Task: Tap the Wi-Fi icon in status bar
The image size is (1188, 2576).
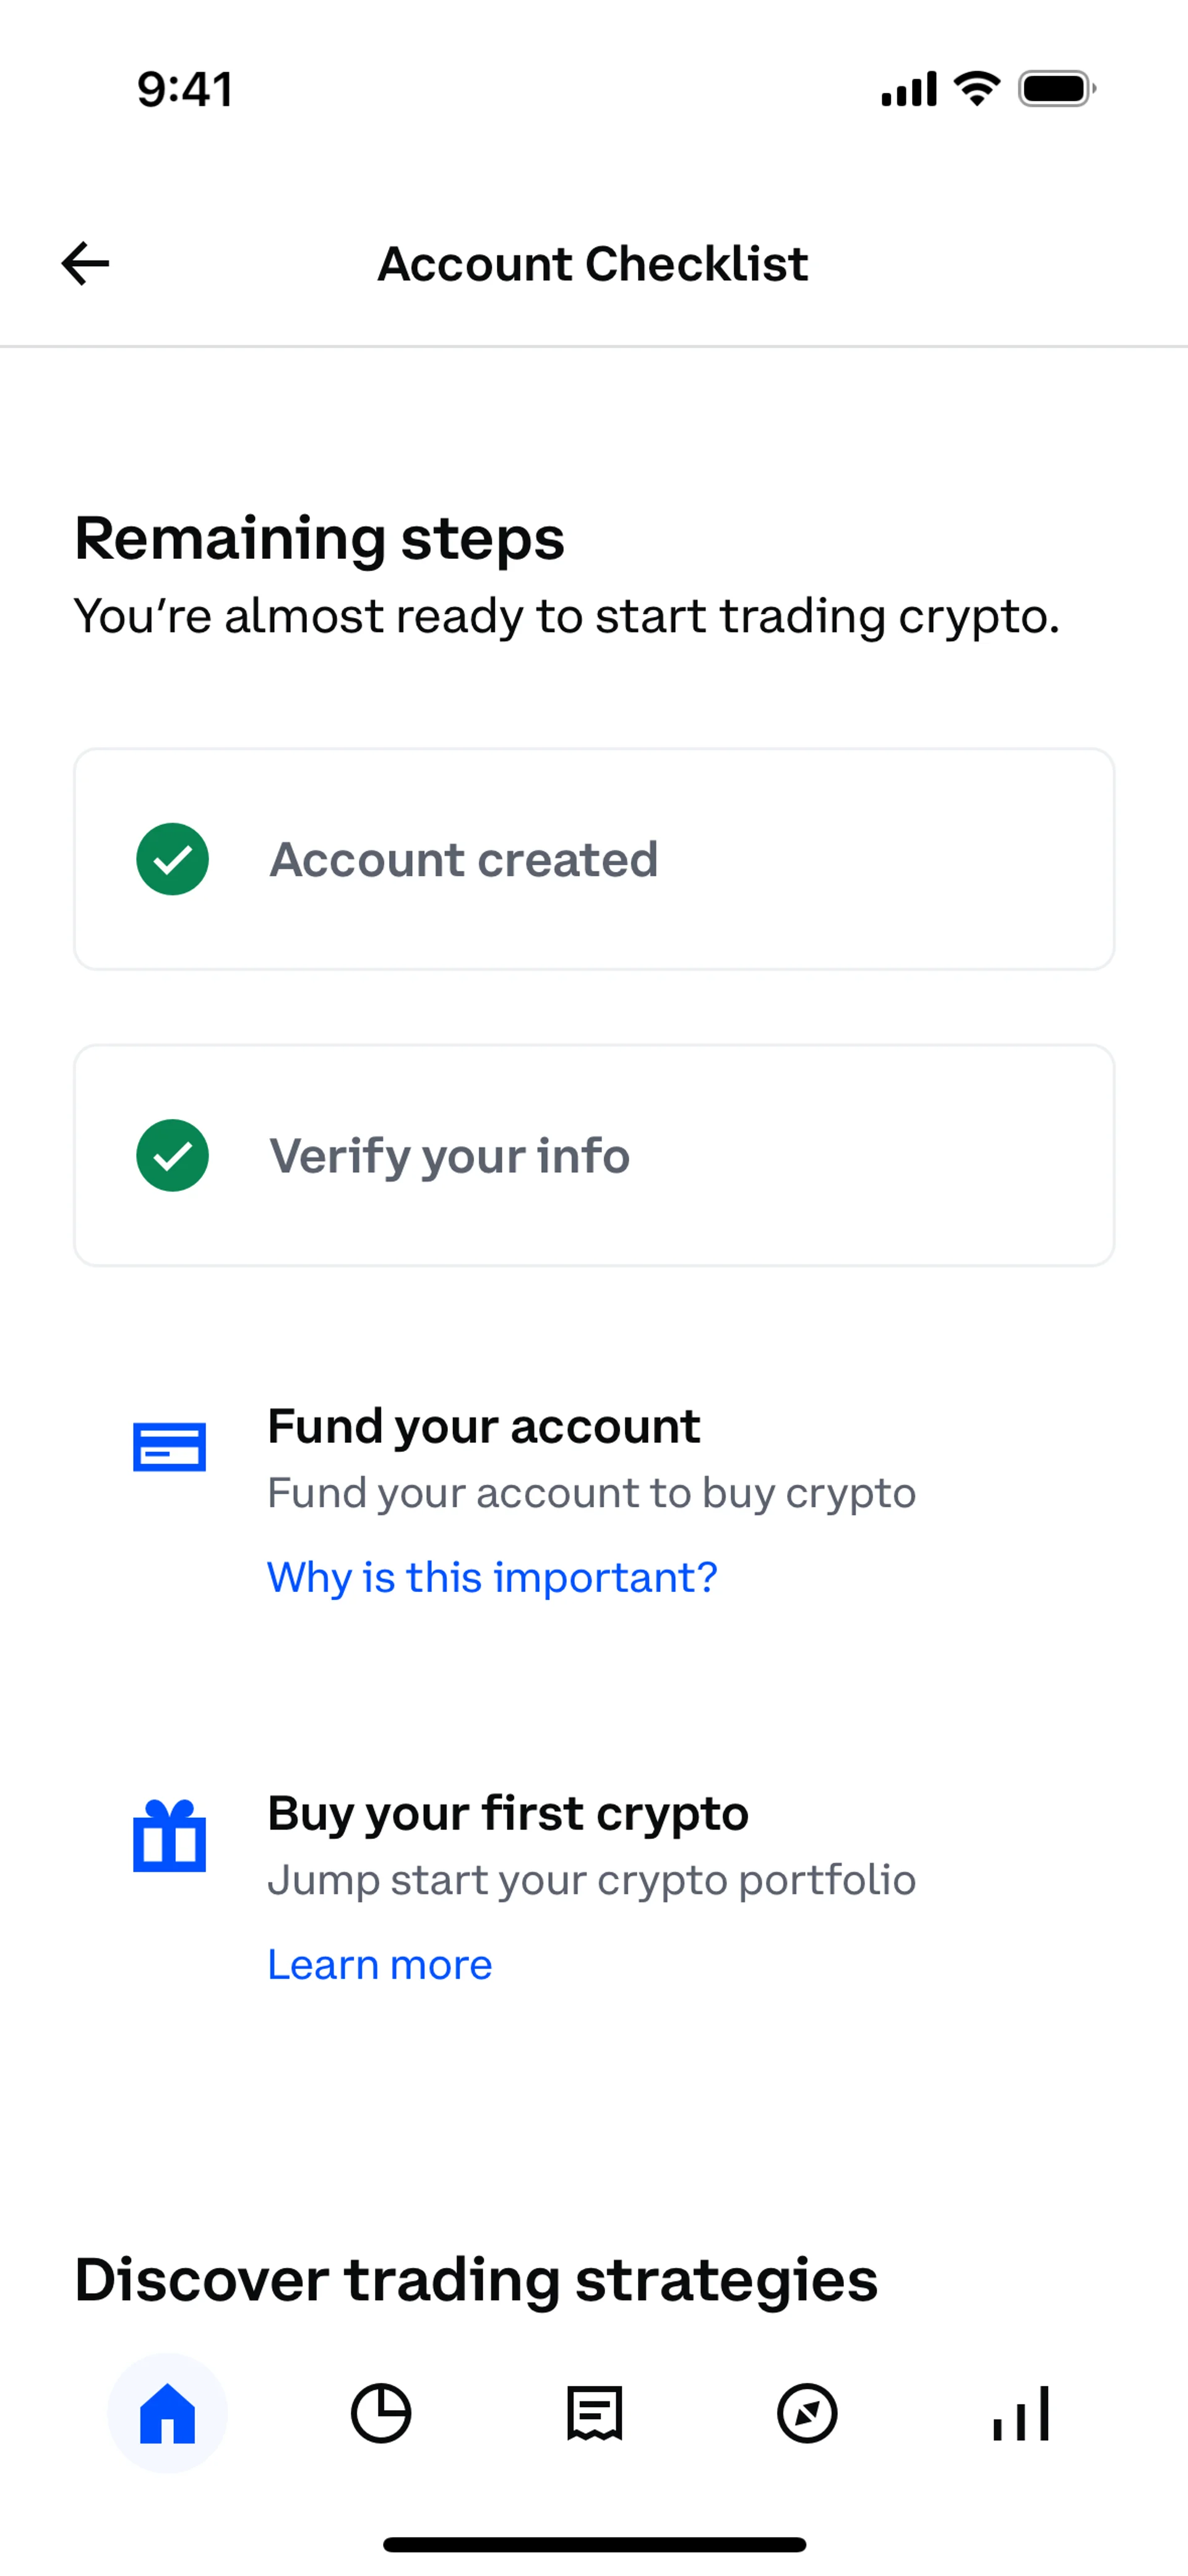Action: [977, 89]
